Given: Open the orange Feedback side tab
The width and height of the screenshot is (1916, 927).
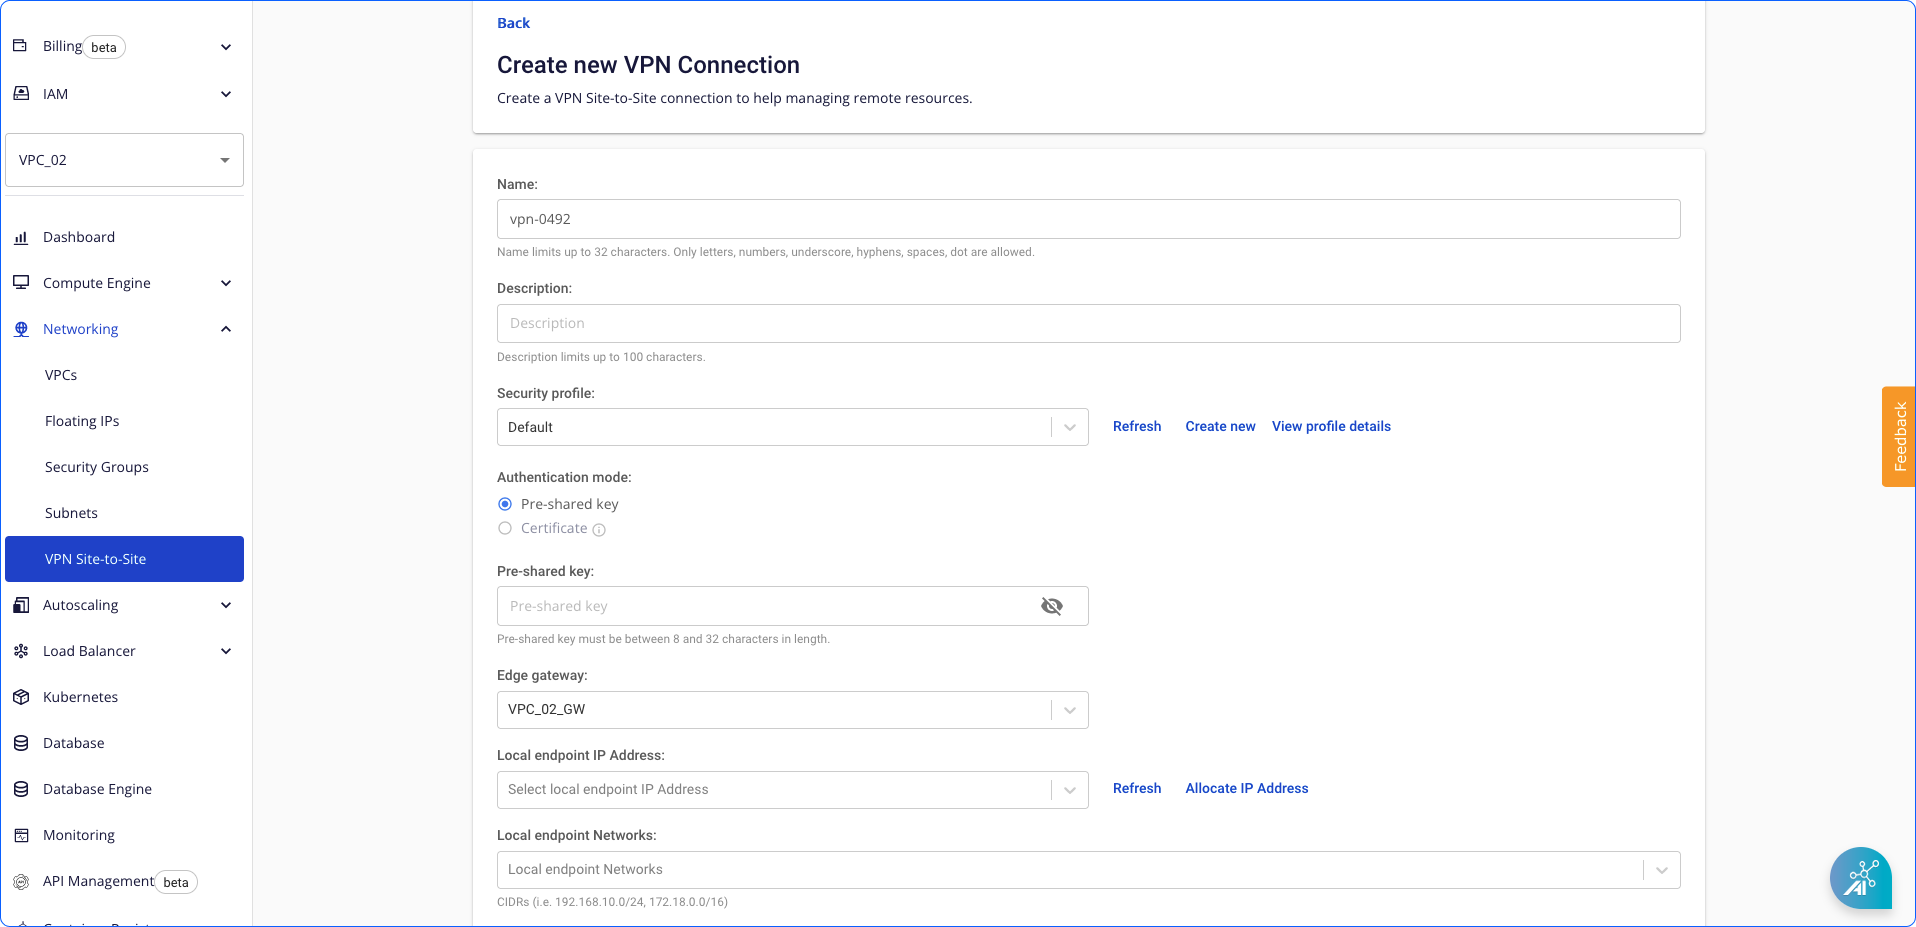Looking at the screenshot, I should [1898, 437].
